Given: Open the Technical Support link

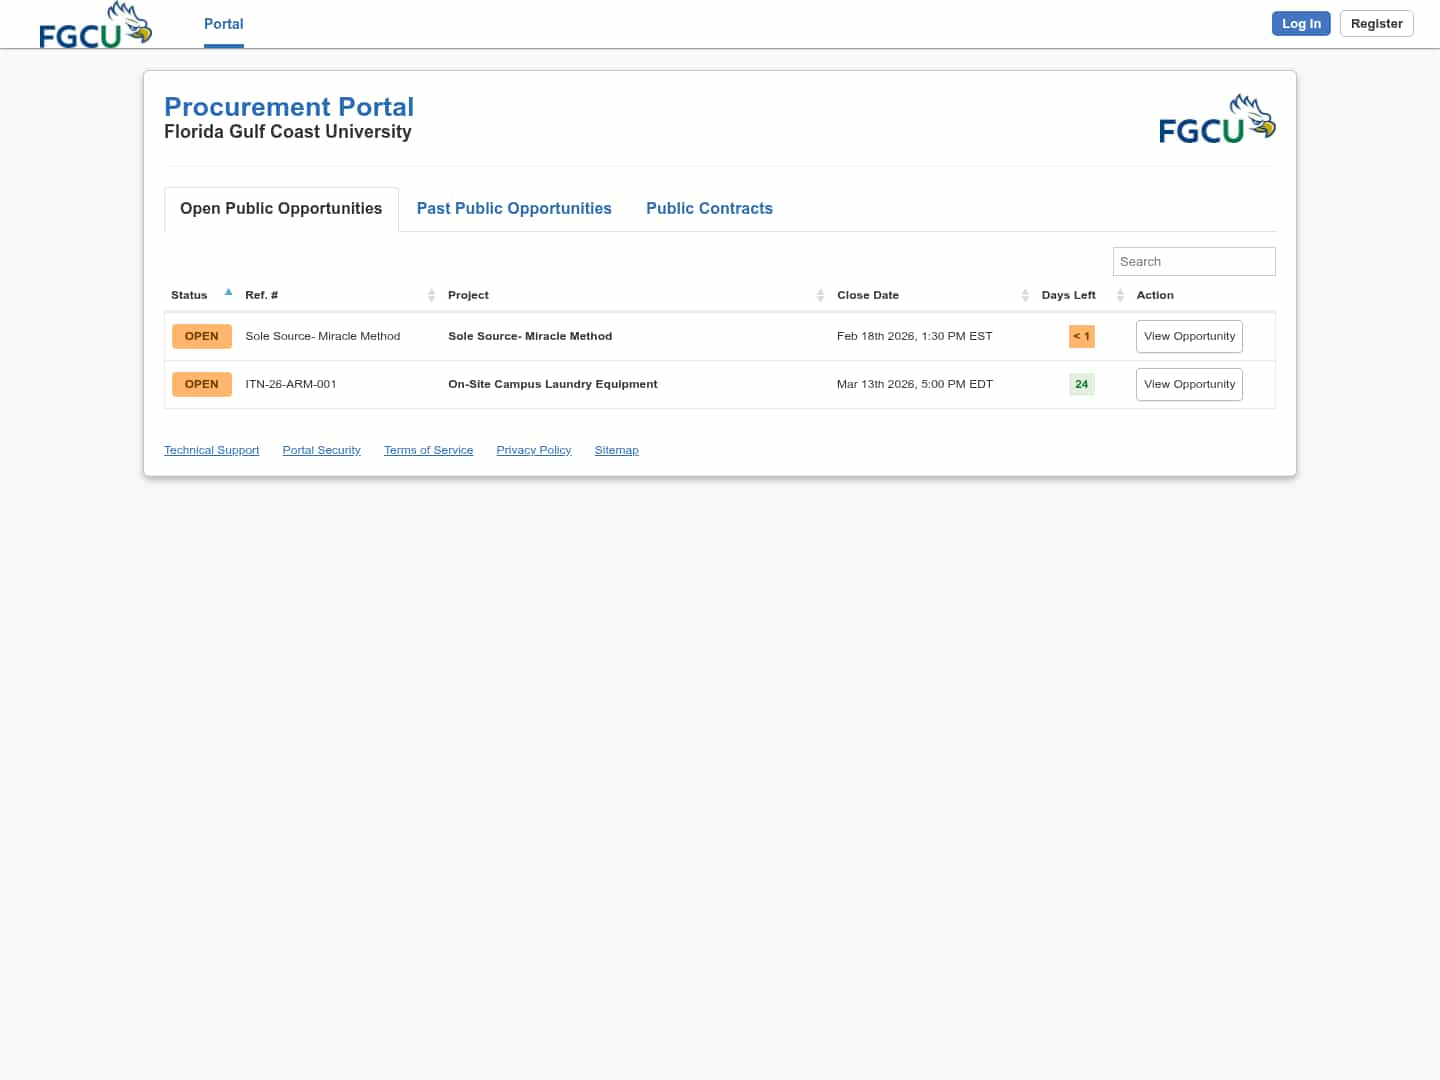Looking at the screenshot, I should (x=211, y=450).
